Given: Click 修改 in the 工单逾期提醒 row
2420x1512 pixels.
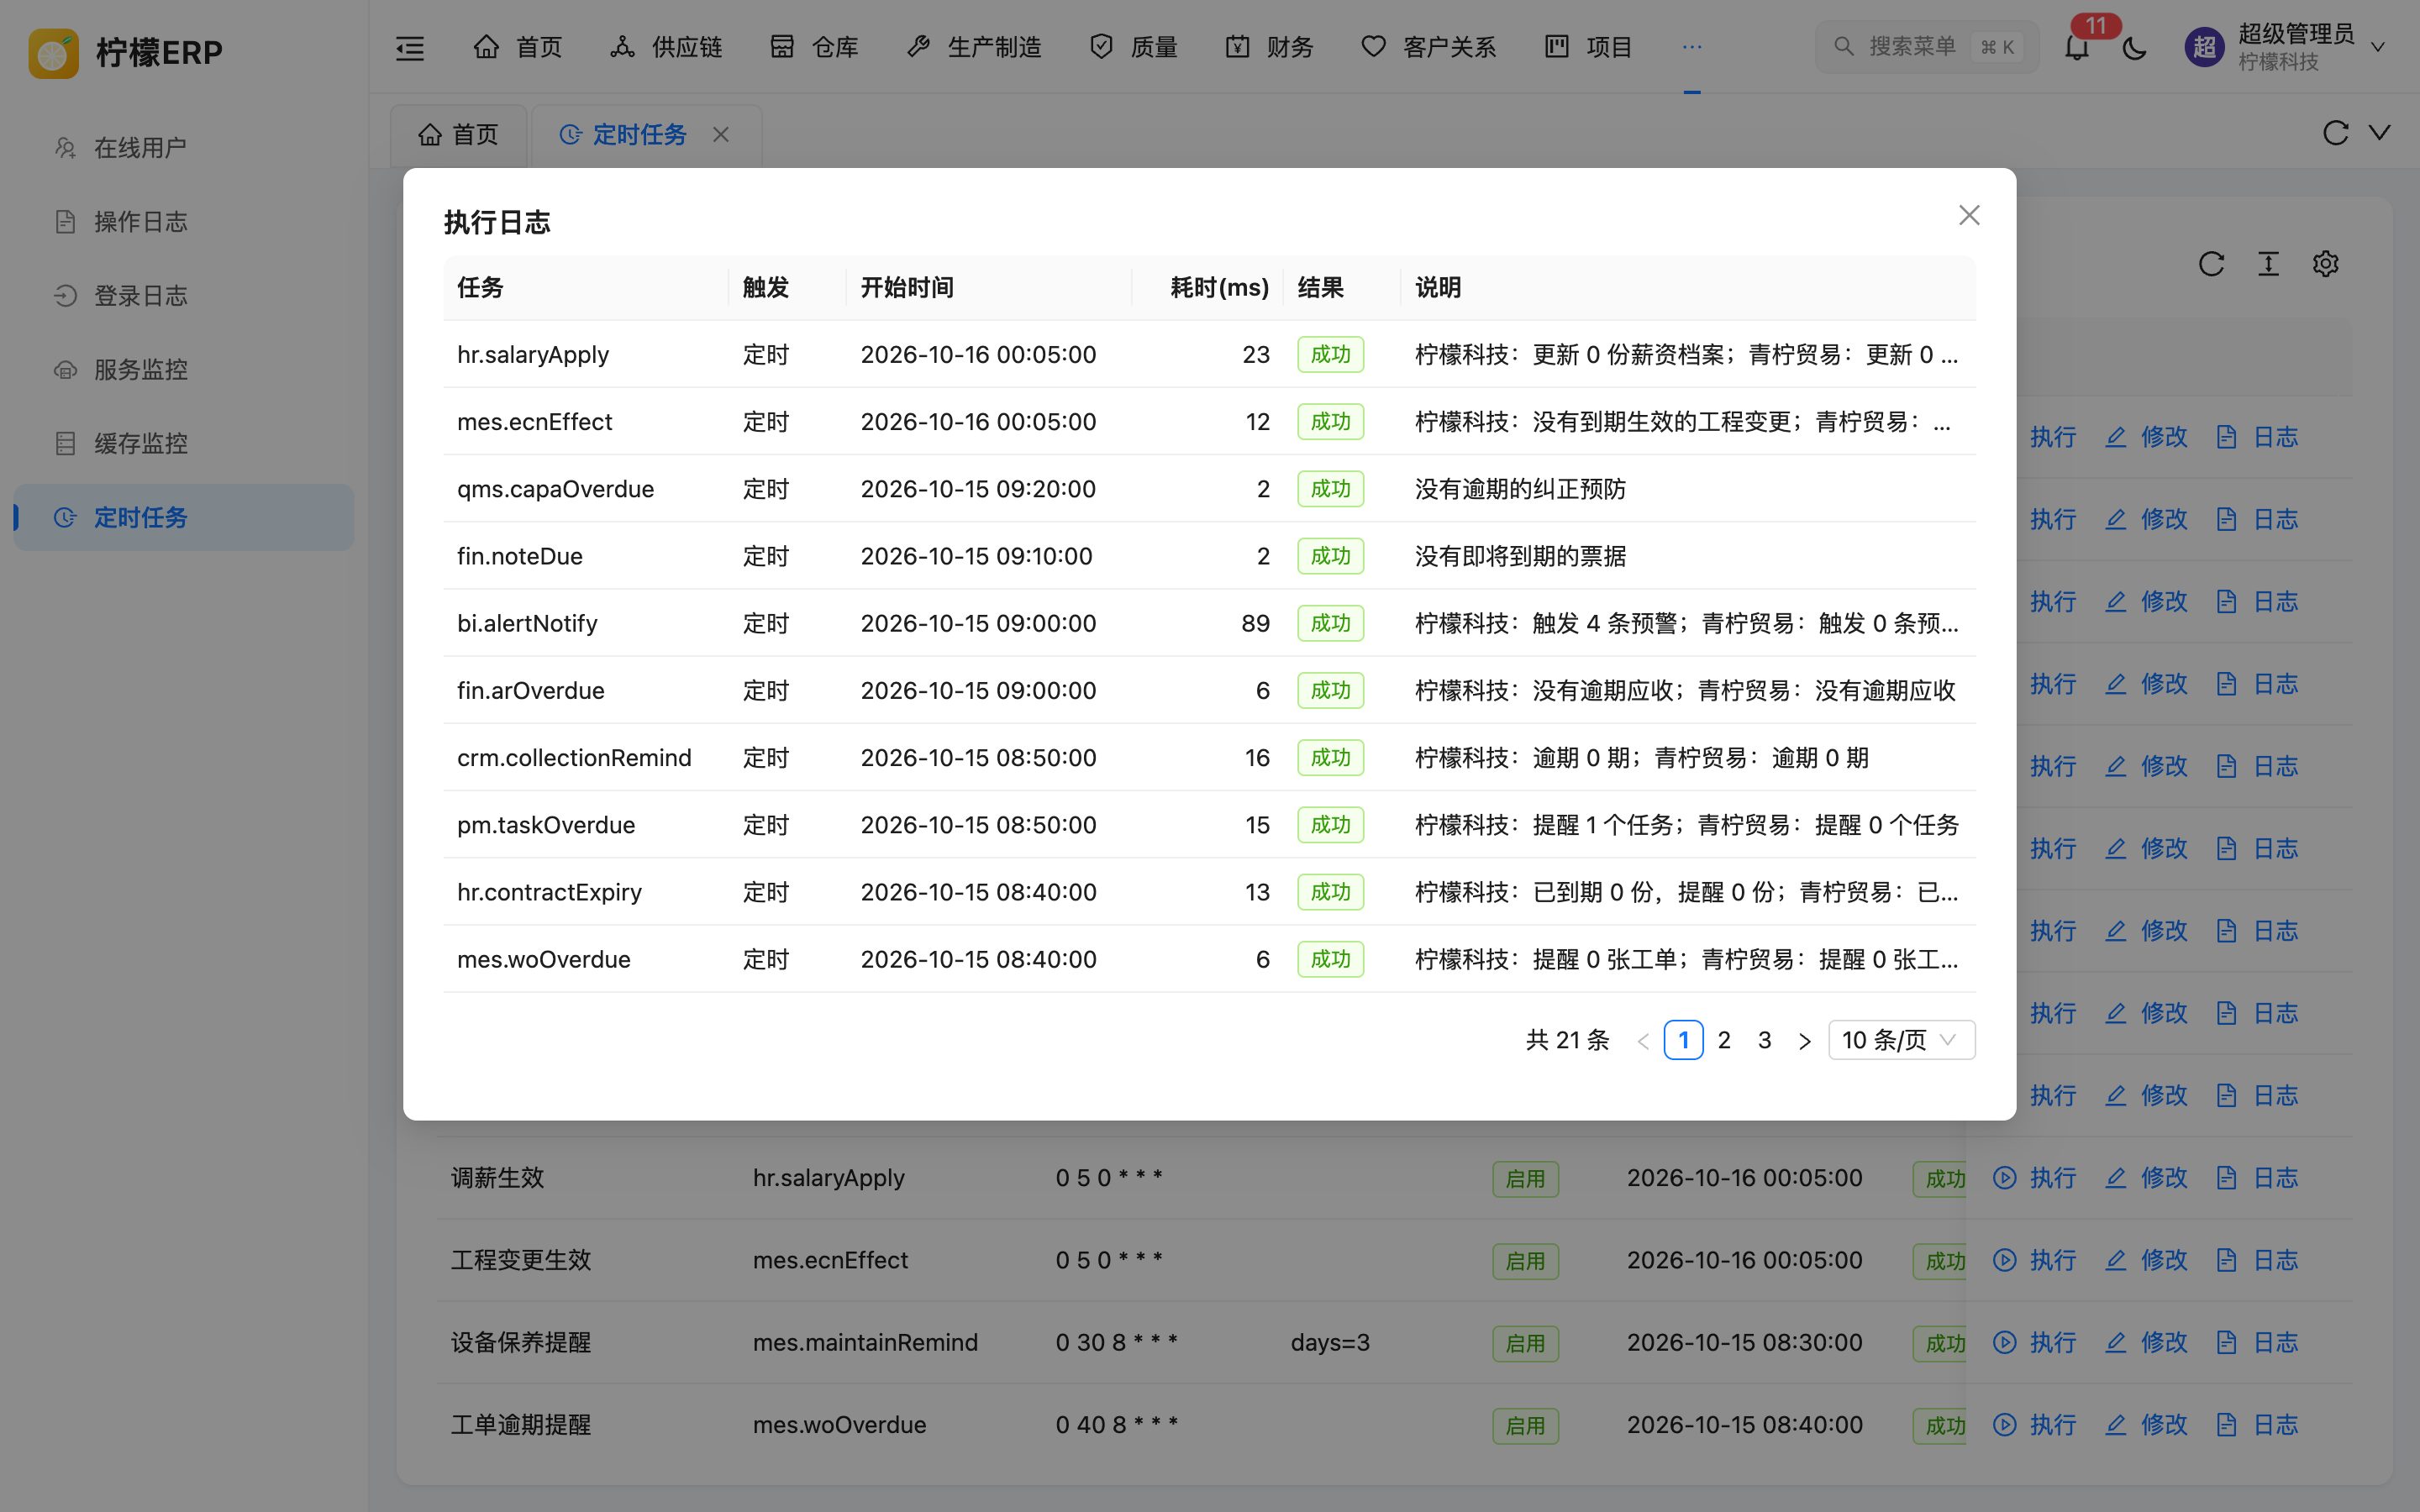Looking at the screenshot, I should coord(2146,1424).
